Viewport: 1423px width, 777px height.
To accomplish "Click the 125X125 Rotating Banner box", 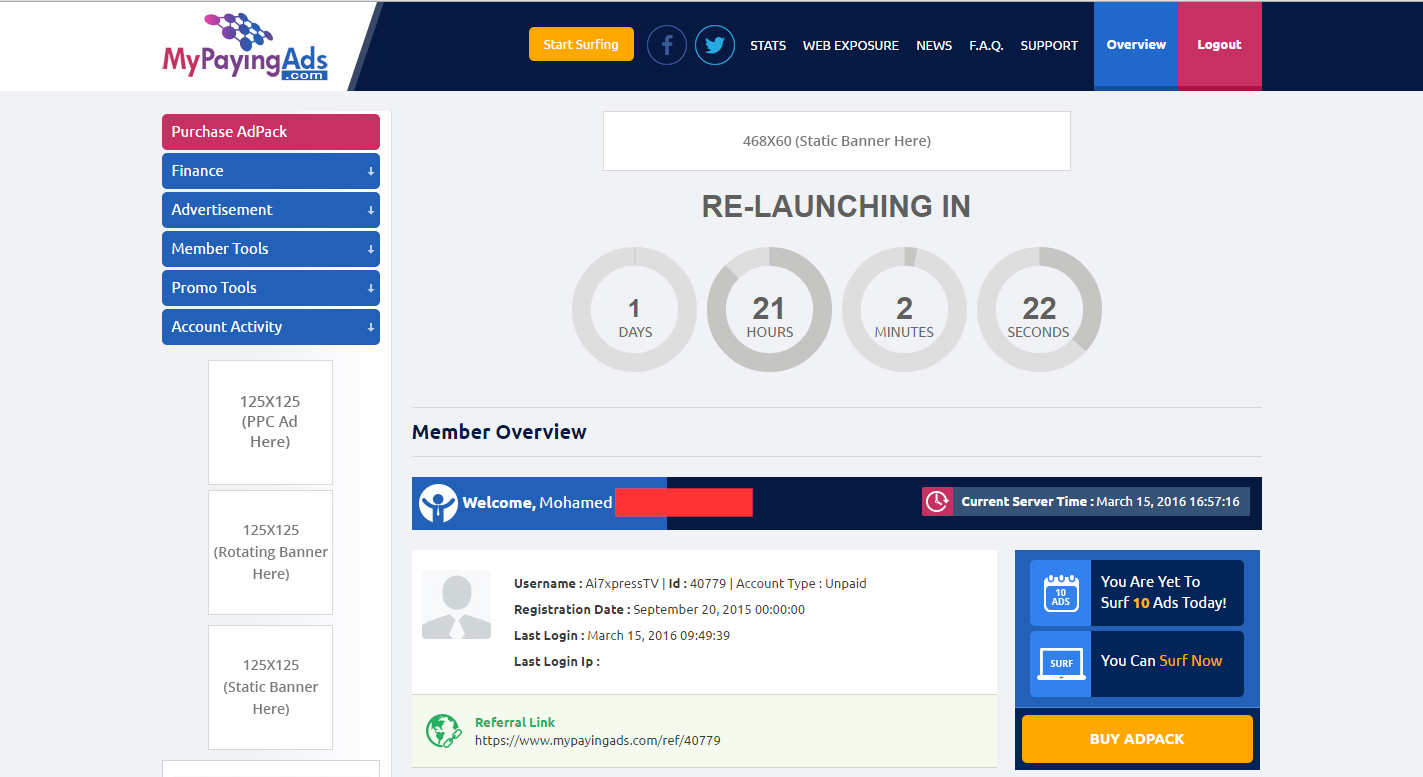I will click(x=270, y=552).
